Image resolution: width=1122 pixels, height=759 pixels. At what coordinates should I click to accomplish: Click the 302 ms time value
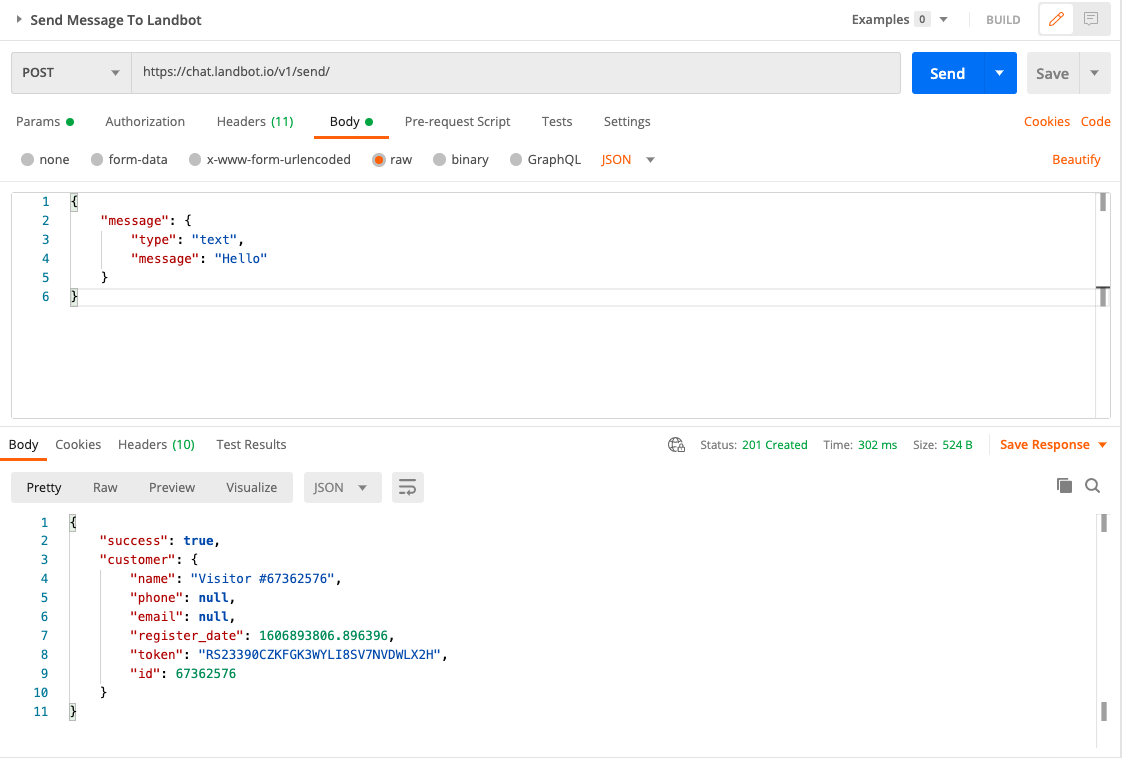(x=877, y=445)
